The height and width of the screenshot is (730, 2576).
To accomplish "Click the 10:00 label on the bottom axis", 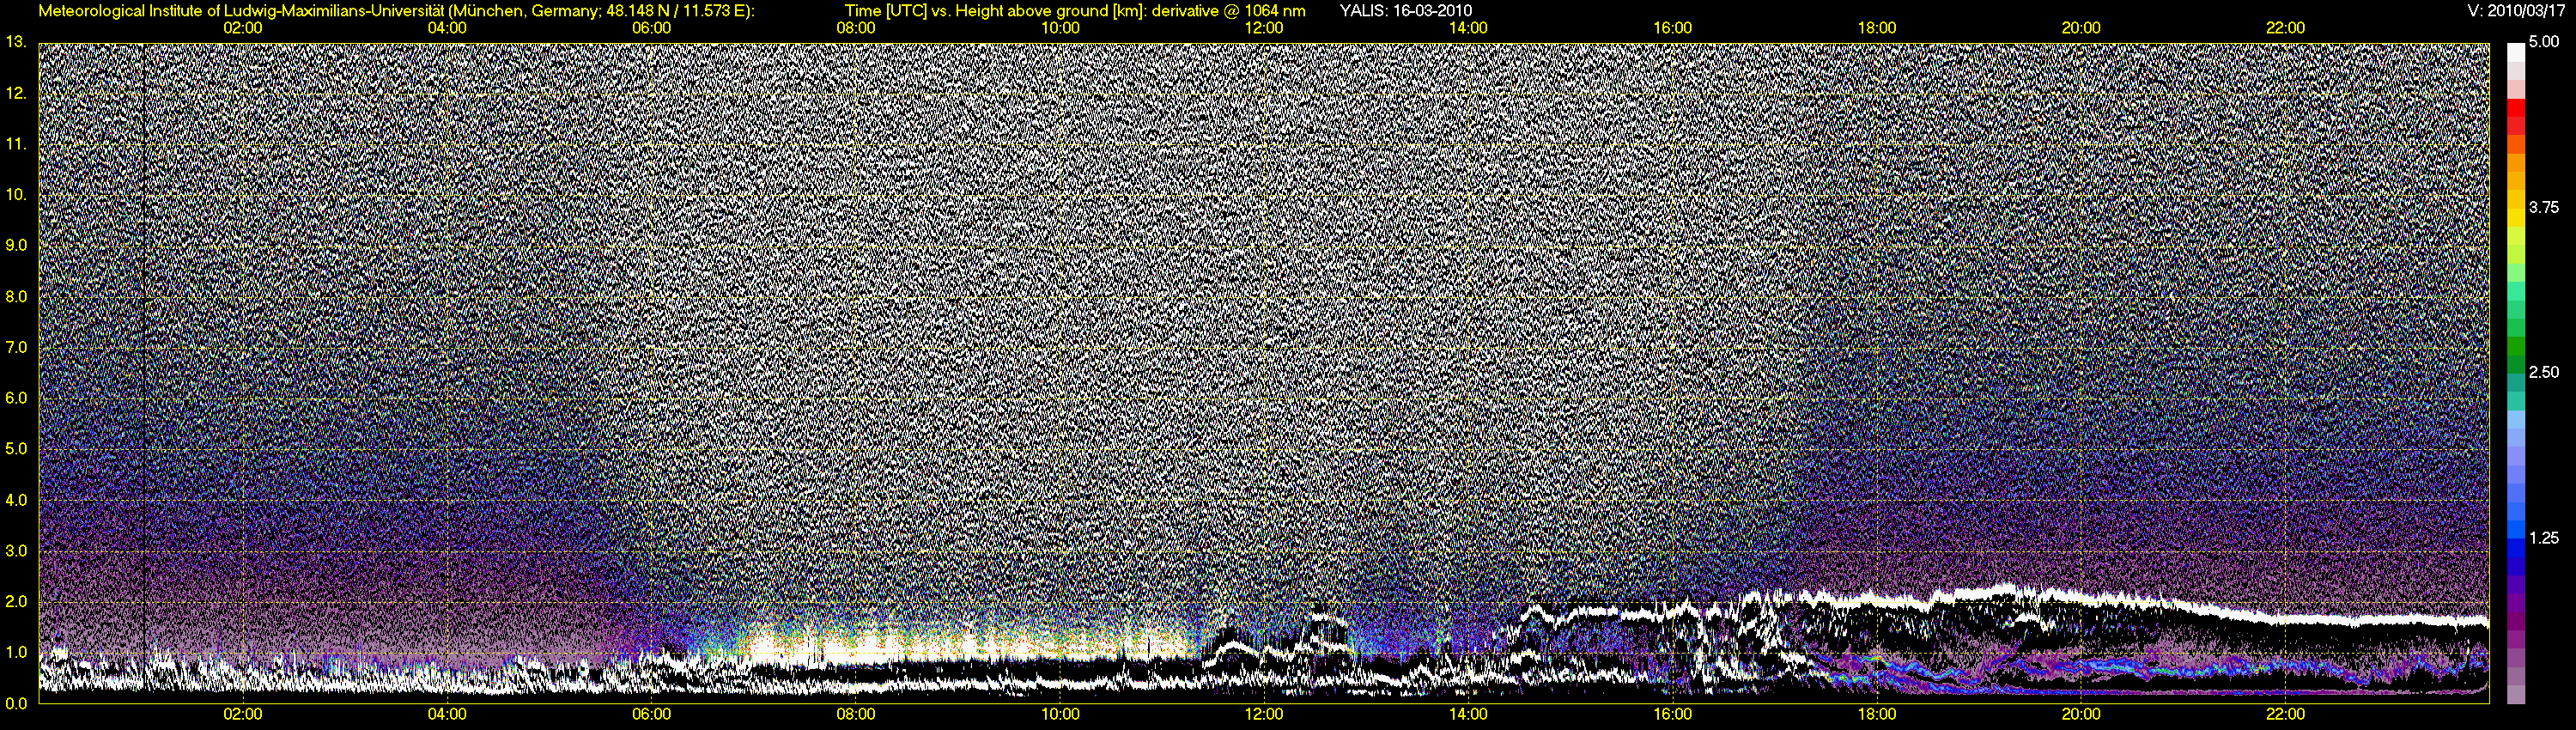I will 1060,714.
